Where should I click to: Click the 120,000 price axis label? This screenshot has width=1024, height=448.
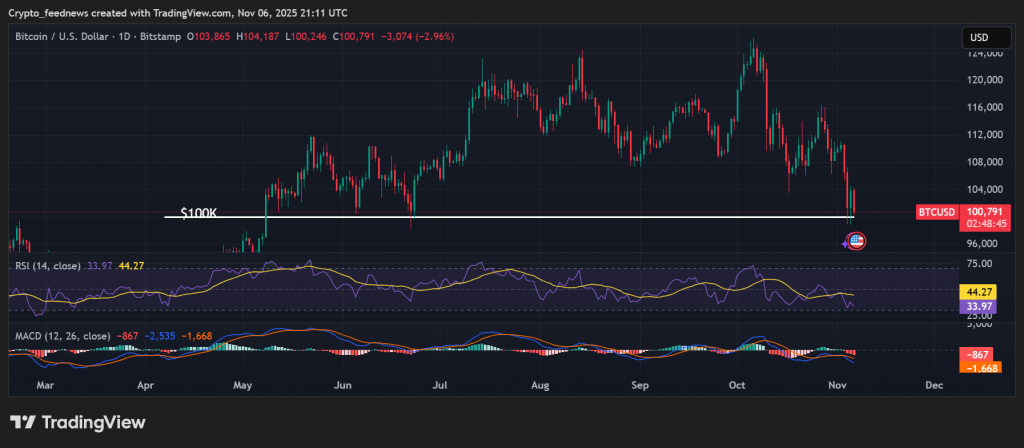[986, 80]
